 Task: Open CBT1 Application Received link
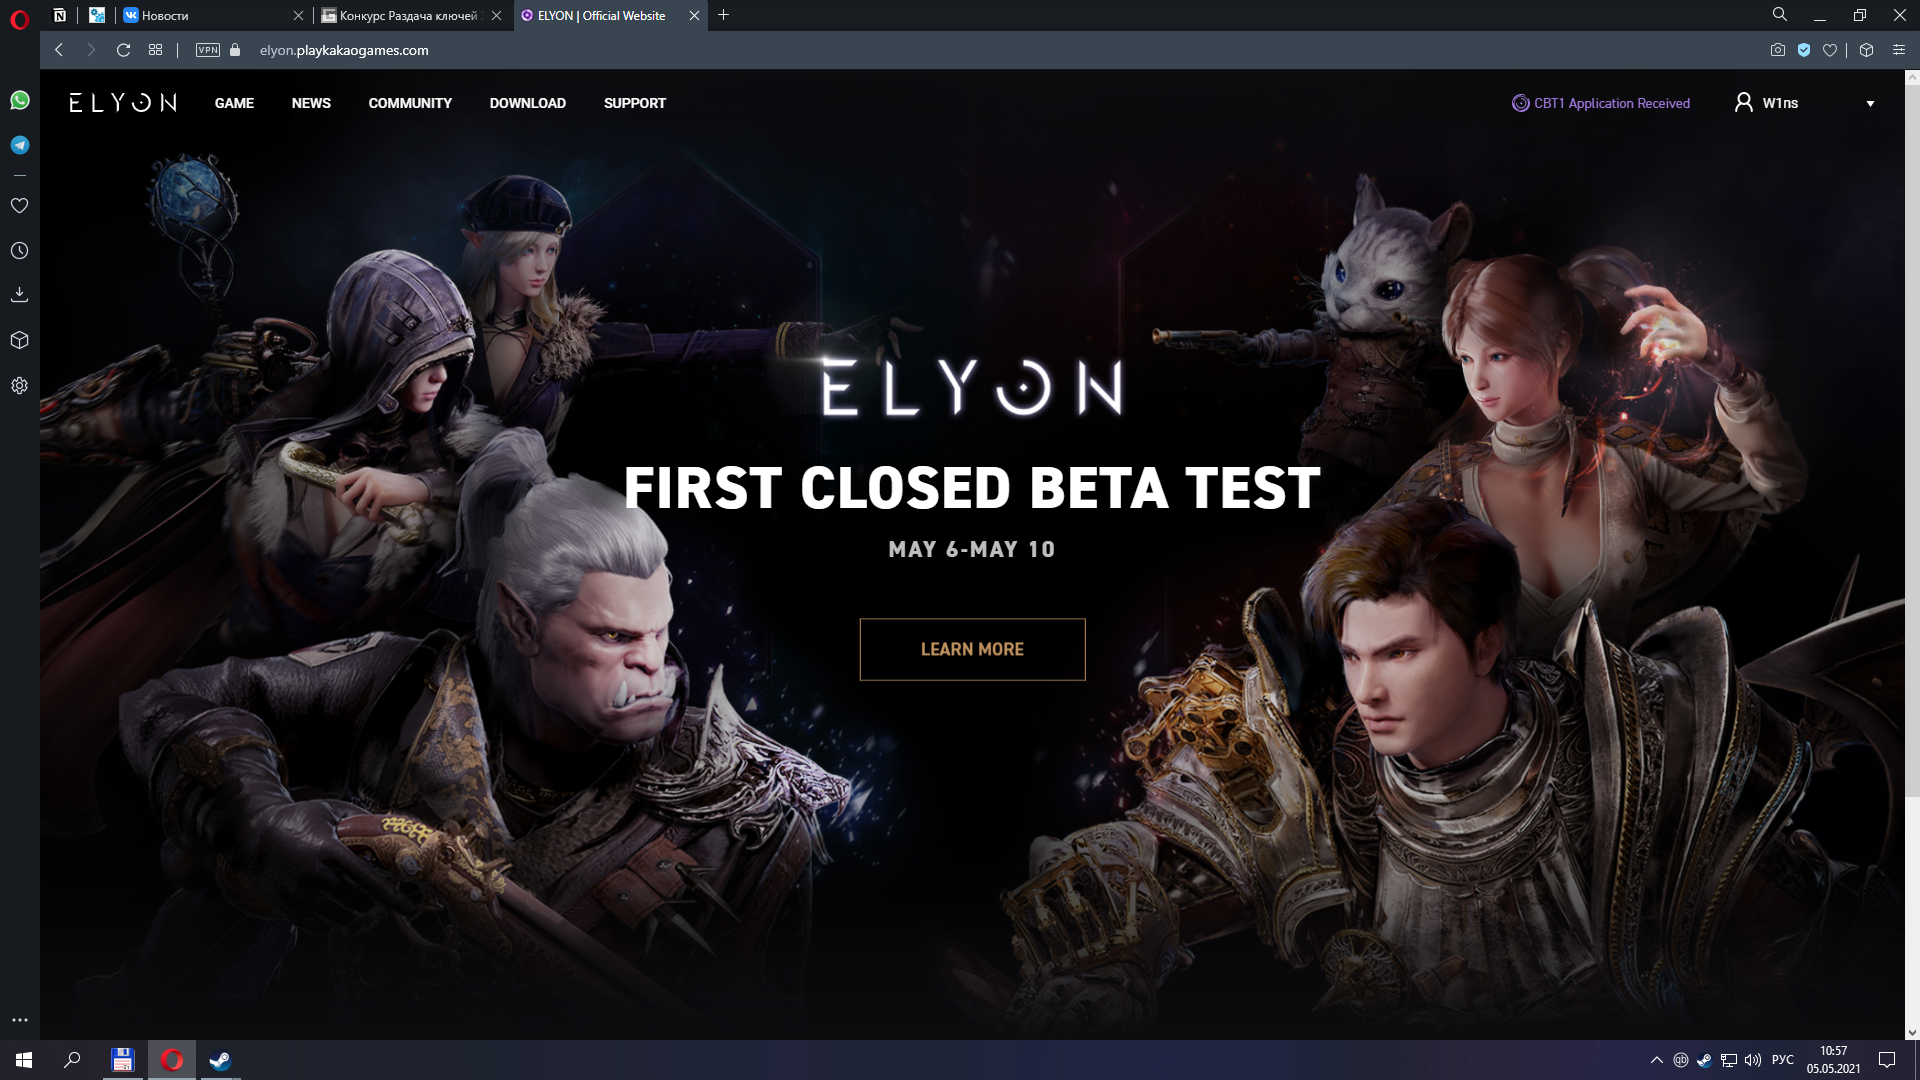1601,103
